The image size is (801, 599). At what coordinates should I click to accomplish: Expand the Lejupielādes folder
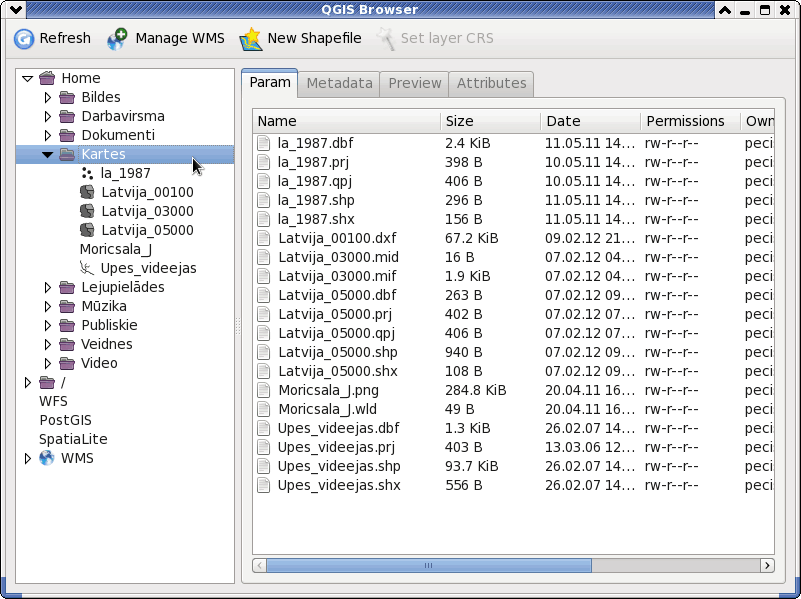(48, 287)
